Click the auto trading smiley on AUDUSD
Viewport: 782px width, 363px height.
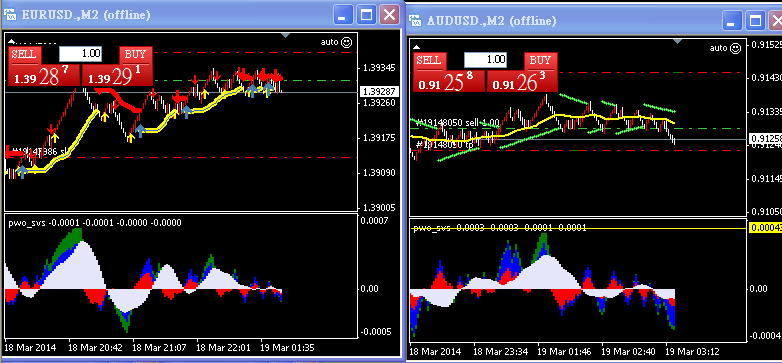click(735, 48)
